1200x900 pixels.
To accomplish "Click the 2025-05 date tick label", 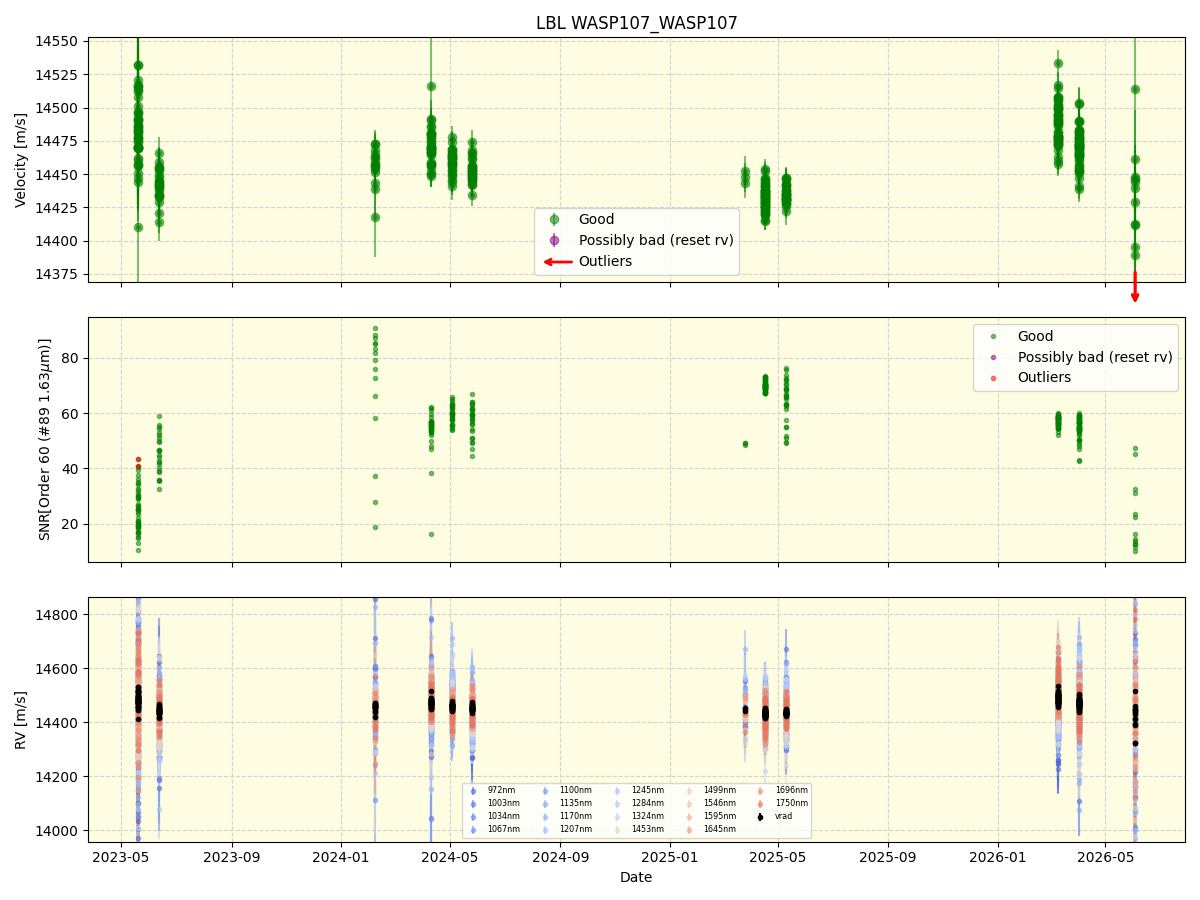I will pyautogui.click(x=778, y=857).
